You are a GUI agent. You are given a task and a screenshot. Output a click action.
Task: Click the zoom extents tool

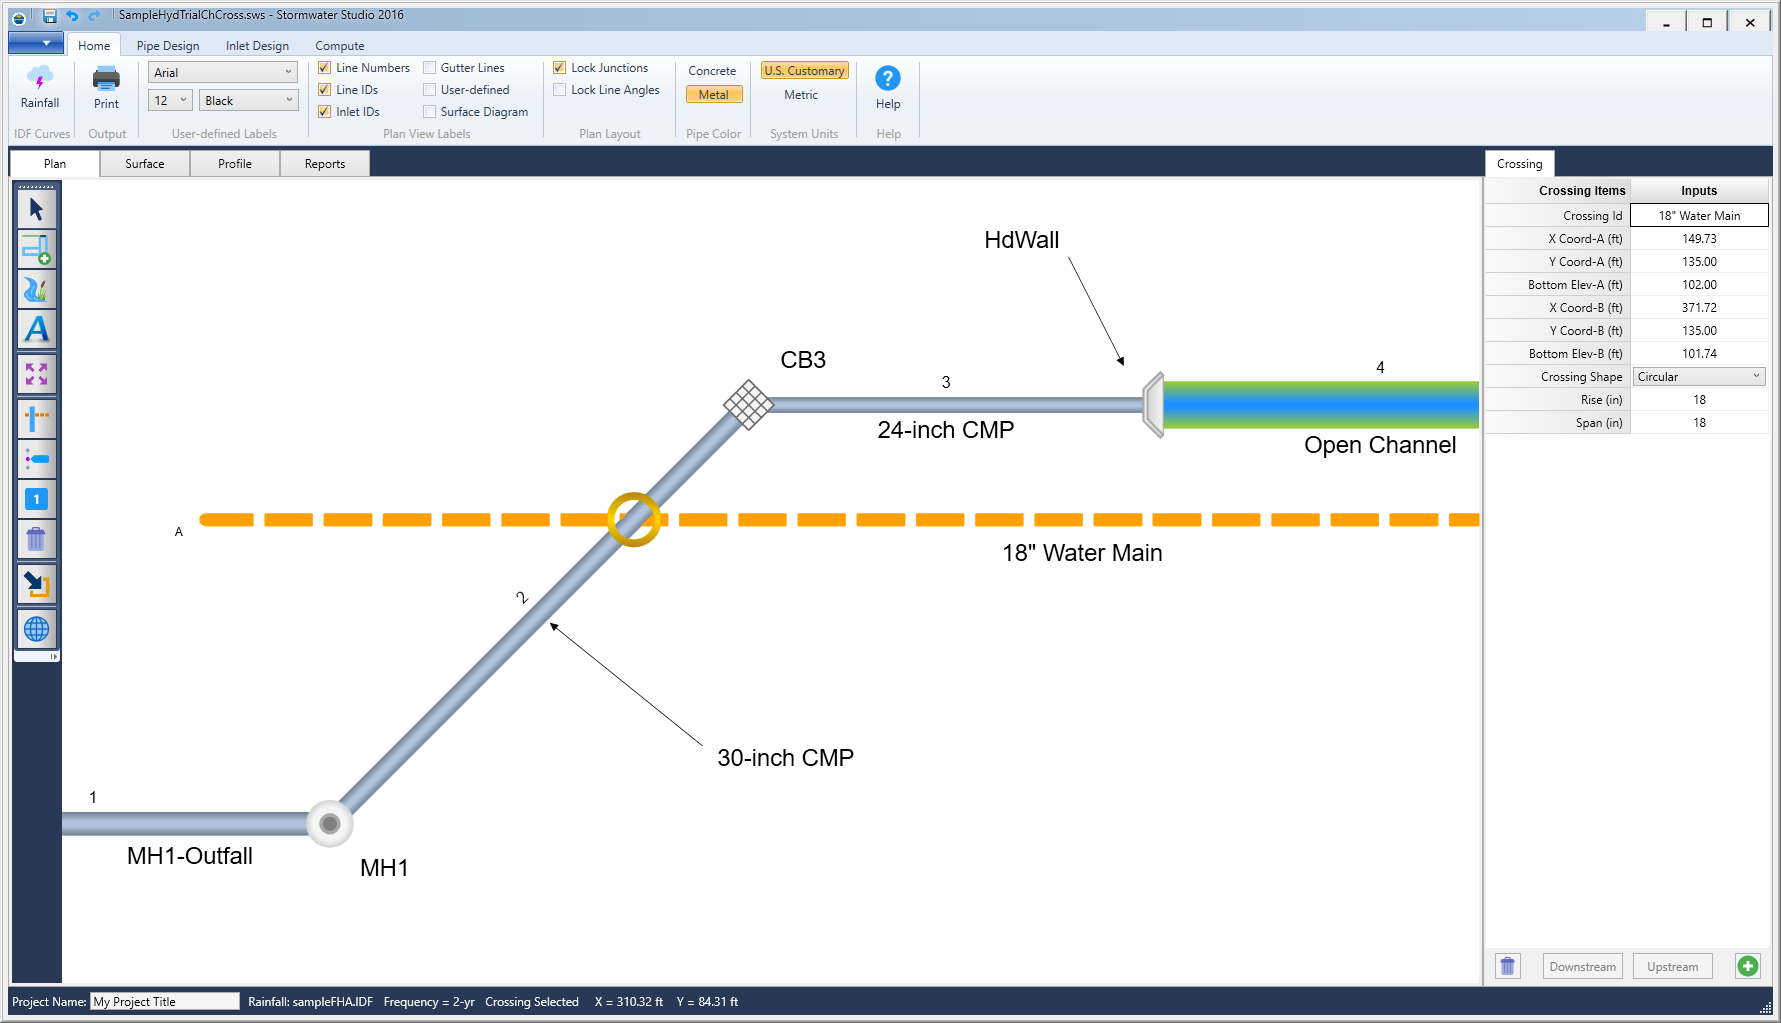(36, 374)
